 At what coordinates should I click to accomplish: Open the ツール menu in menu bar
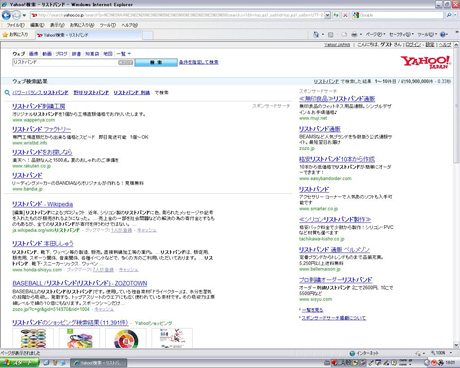pos(108,25)
